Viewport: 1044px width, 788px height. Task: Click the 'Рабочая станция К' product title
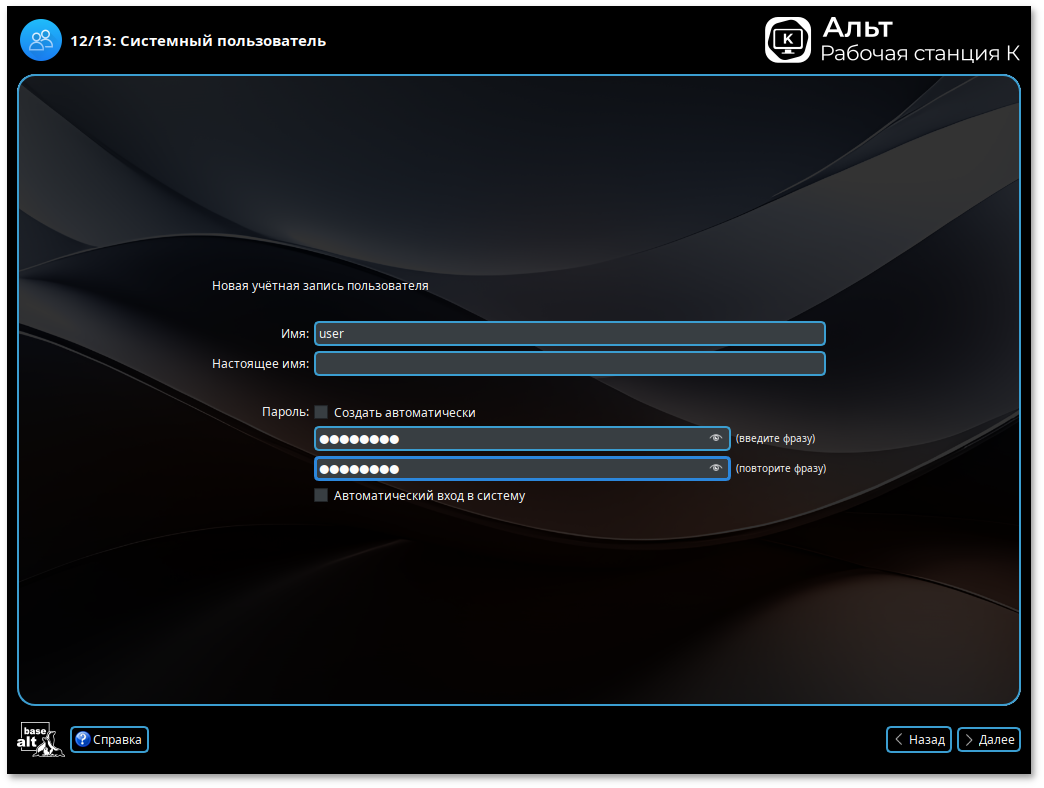(920, 53)
